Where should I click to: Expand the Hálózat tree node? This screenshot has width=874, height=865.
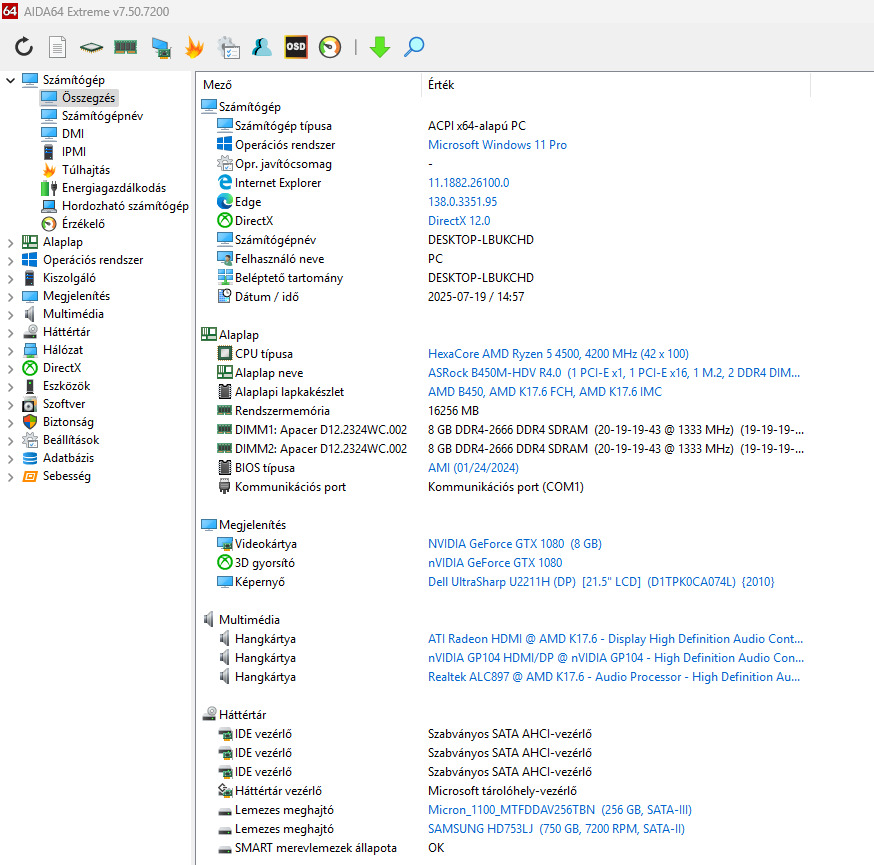[x=10, y=350]
